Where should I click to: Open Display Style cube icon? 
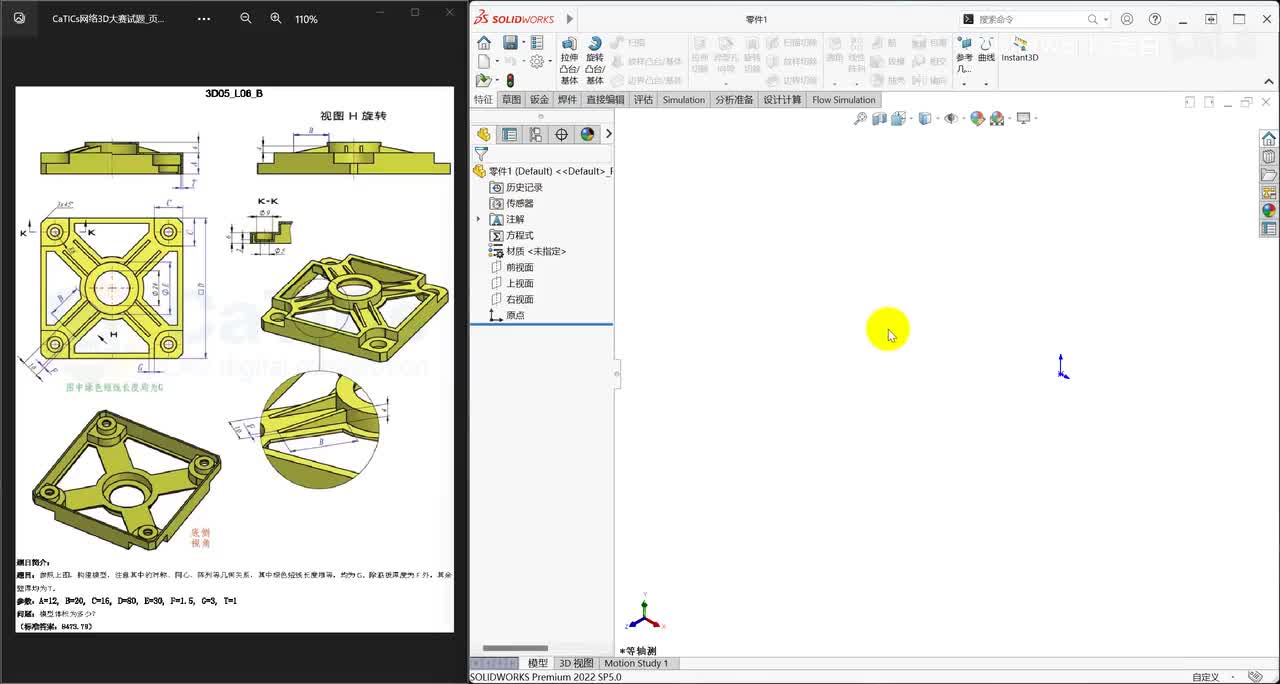click(x=925, y=118)
